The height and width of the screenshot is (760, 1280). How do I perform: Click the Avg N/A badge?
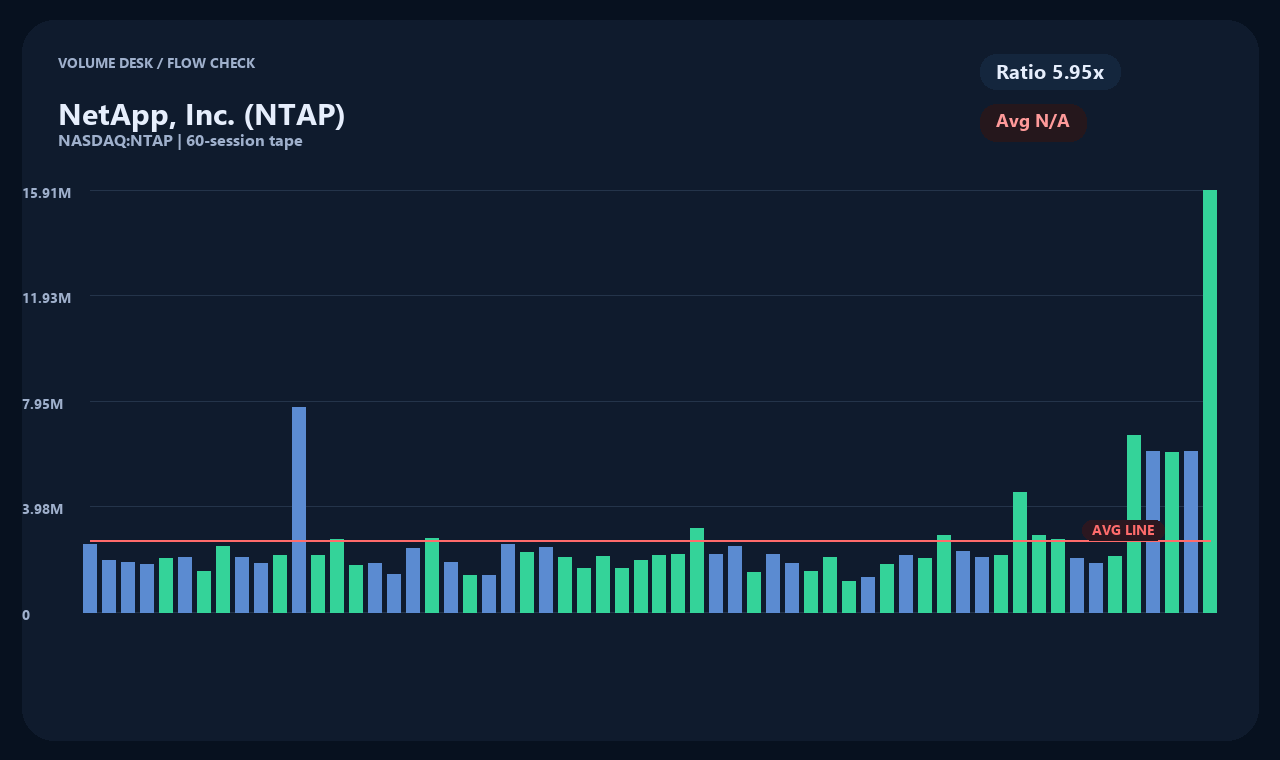1033,122
